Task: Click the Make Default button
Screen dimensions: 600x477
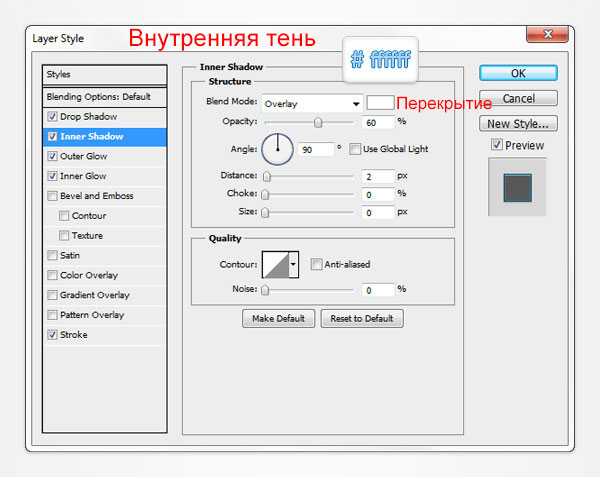Action: (x=279, y=318)
